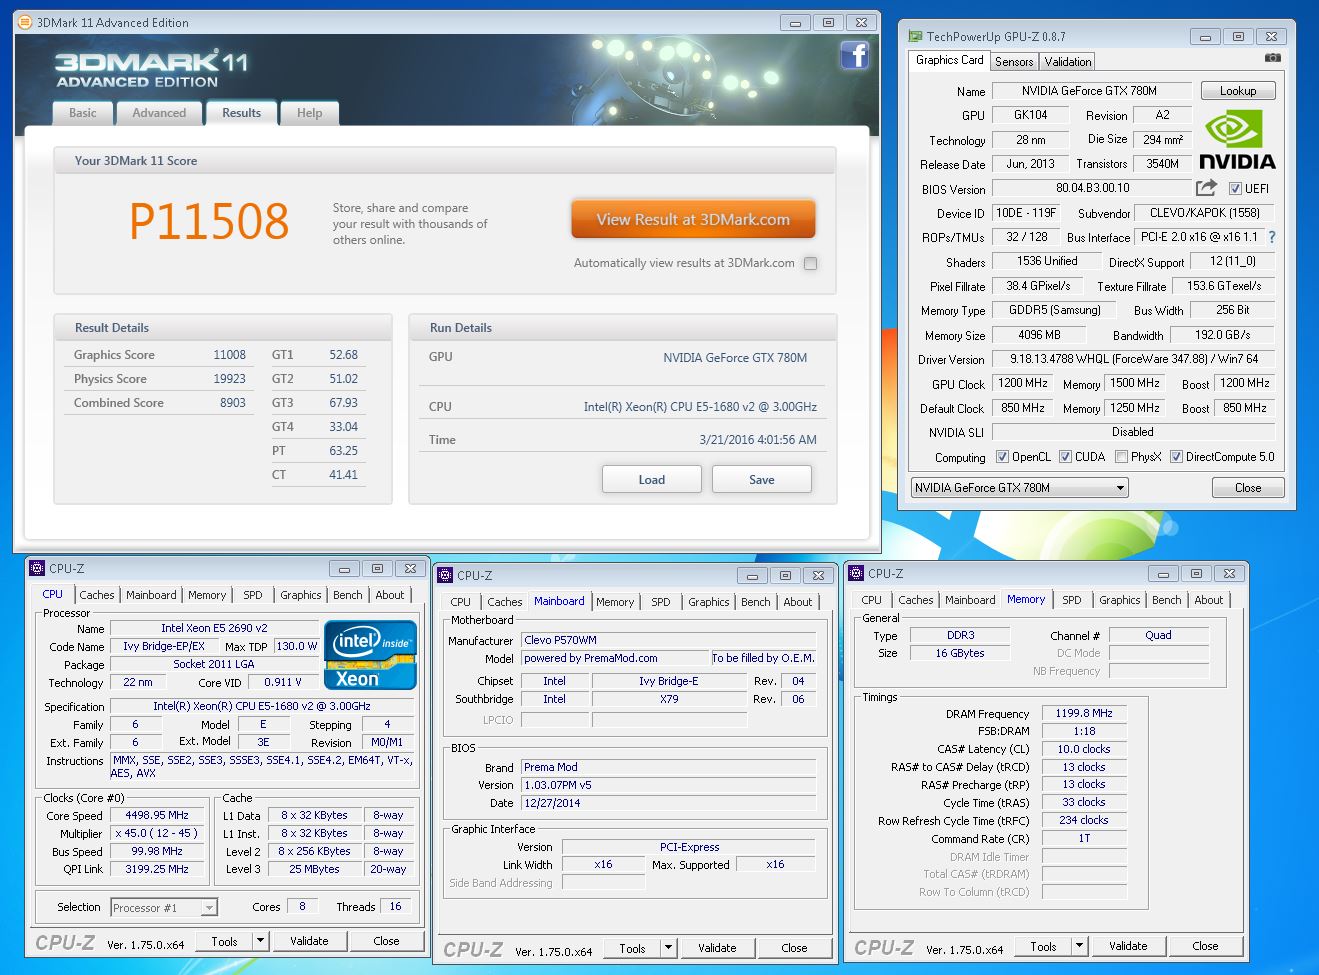Screen dimensions: 1319x975
Task: Open the Help tab in 3DMark 11
Action: [x=309, y=113]
